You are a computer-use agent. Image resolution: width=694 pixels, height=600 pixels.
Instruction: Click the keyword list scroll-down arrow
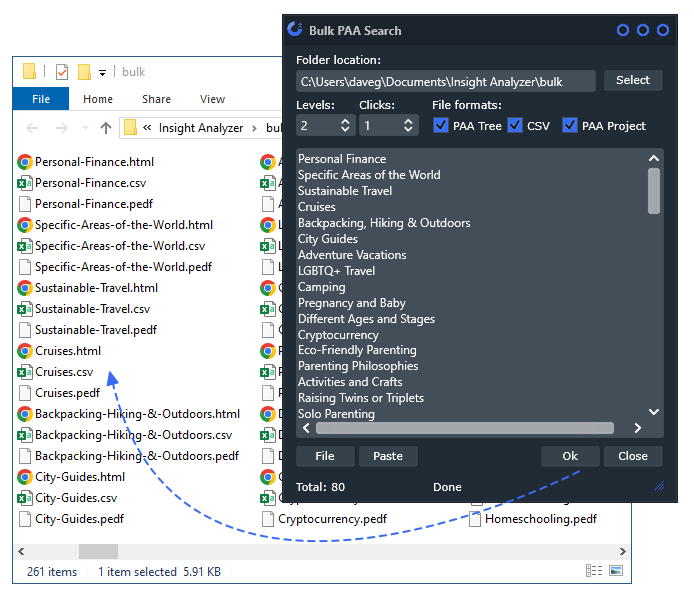(x=654, y=412)
